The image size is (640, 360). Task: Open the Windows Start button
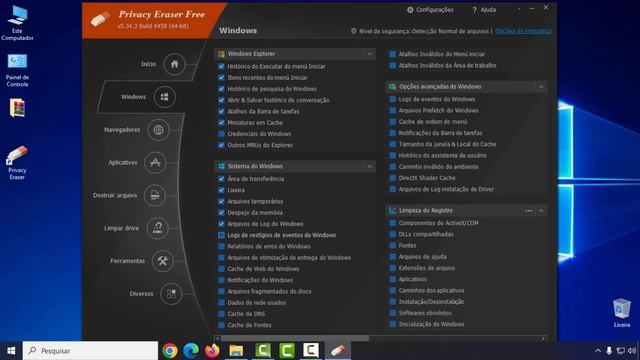click(x=11, y=351)
